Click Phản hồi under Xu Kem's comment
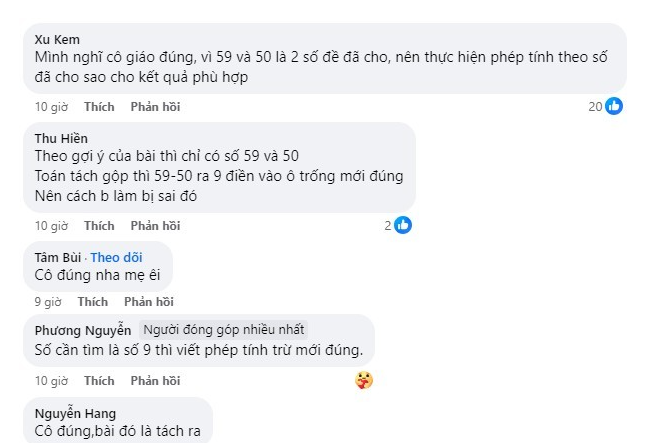659x443 pixels. [156, 107]
